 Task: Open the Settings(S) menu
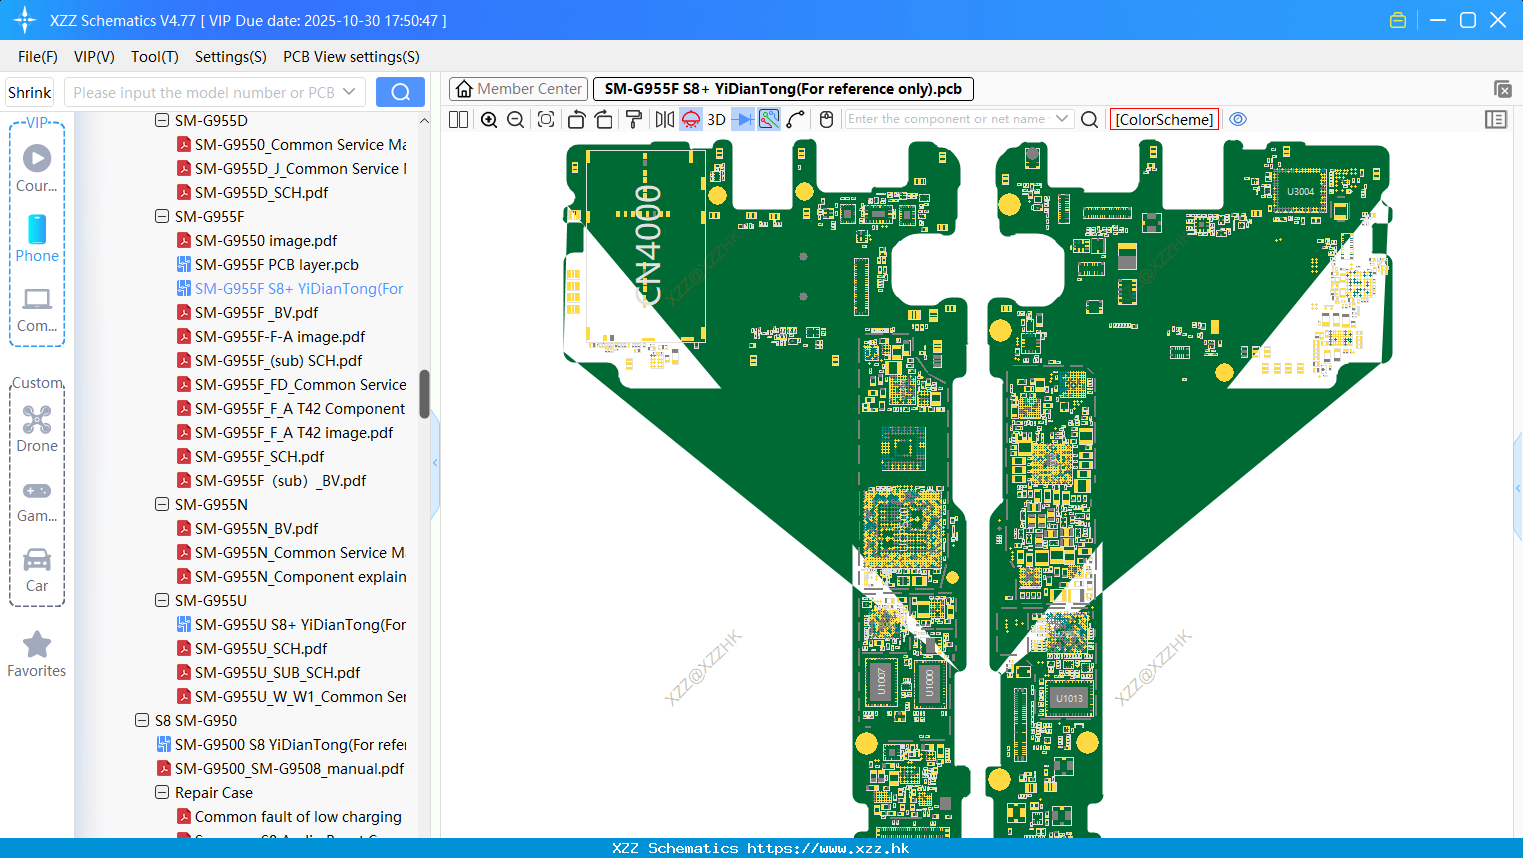coord(231,57)
